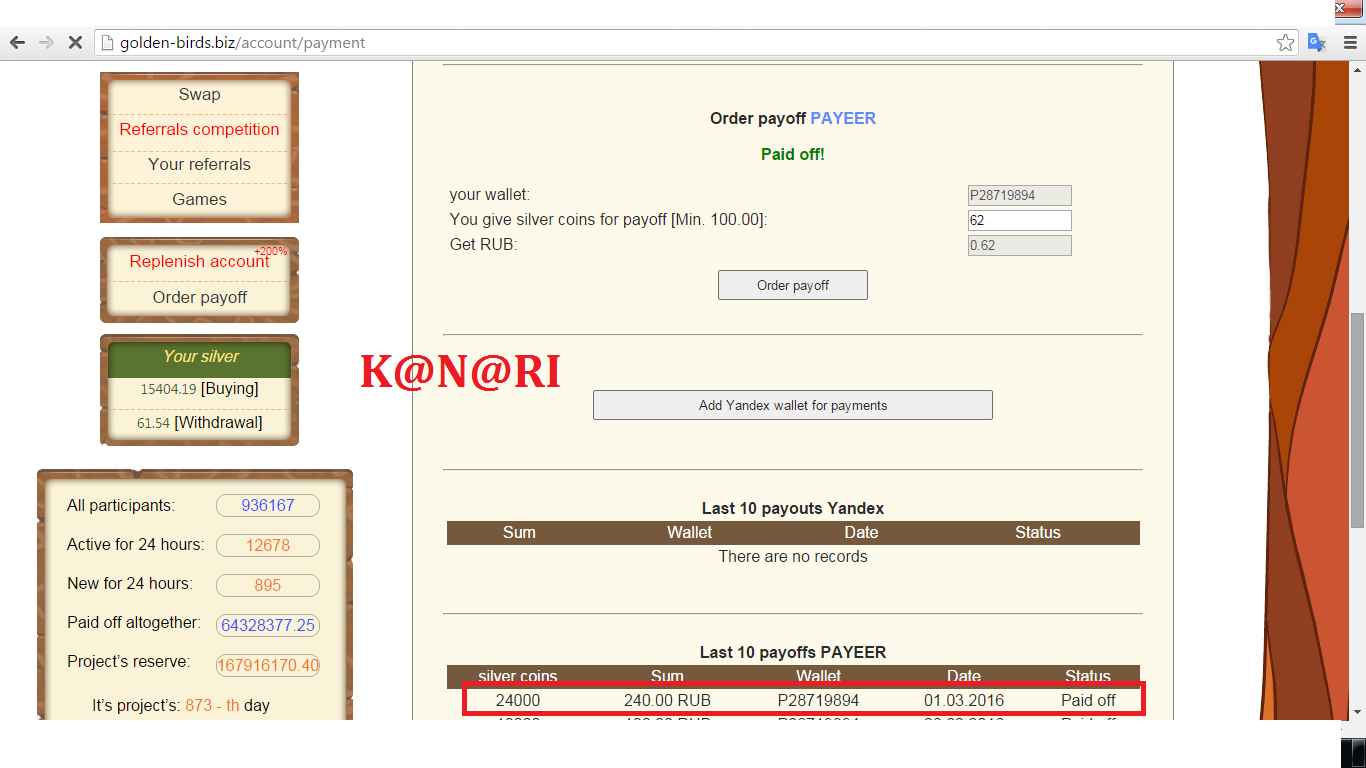Click the wallet field P28719894
This screenshot has height=768, width=1366.
click(x=1019, y=196)
